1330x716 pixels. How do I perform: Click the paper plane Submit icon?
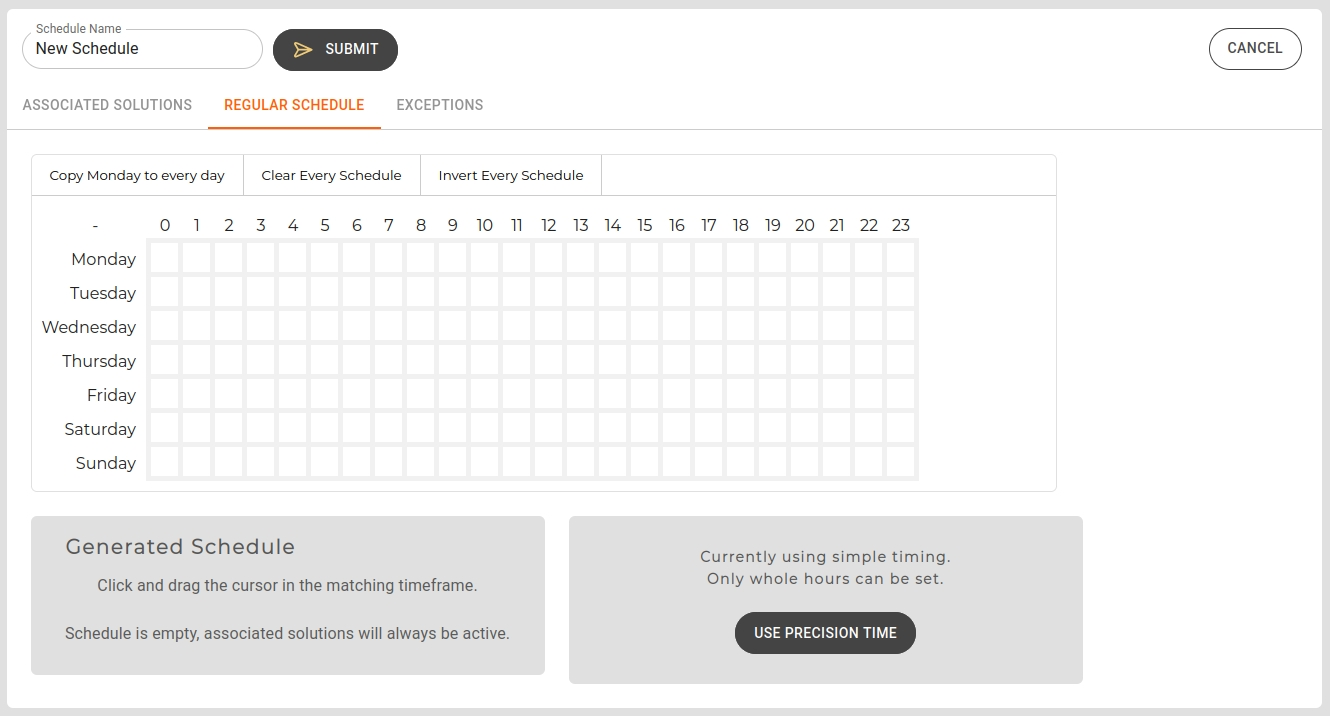[303, 50]
